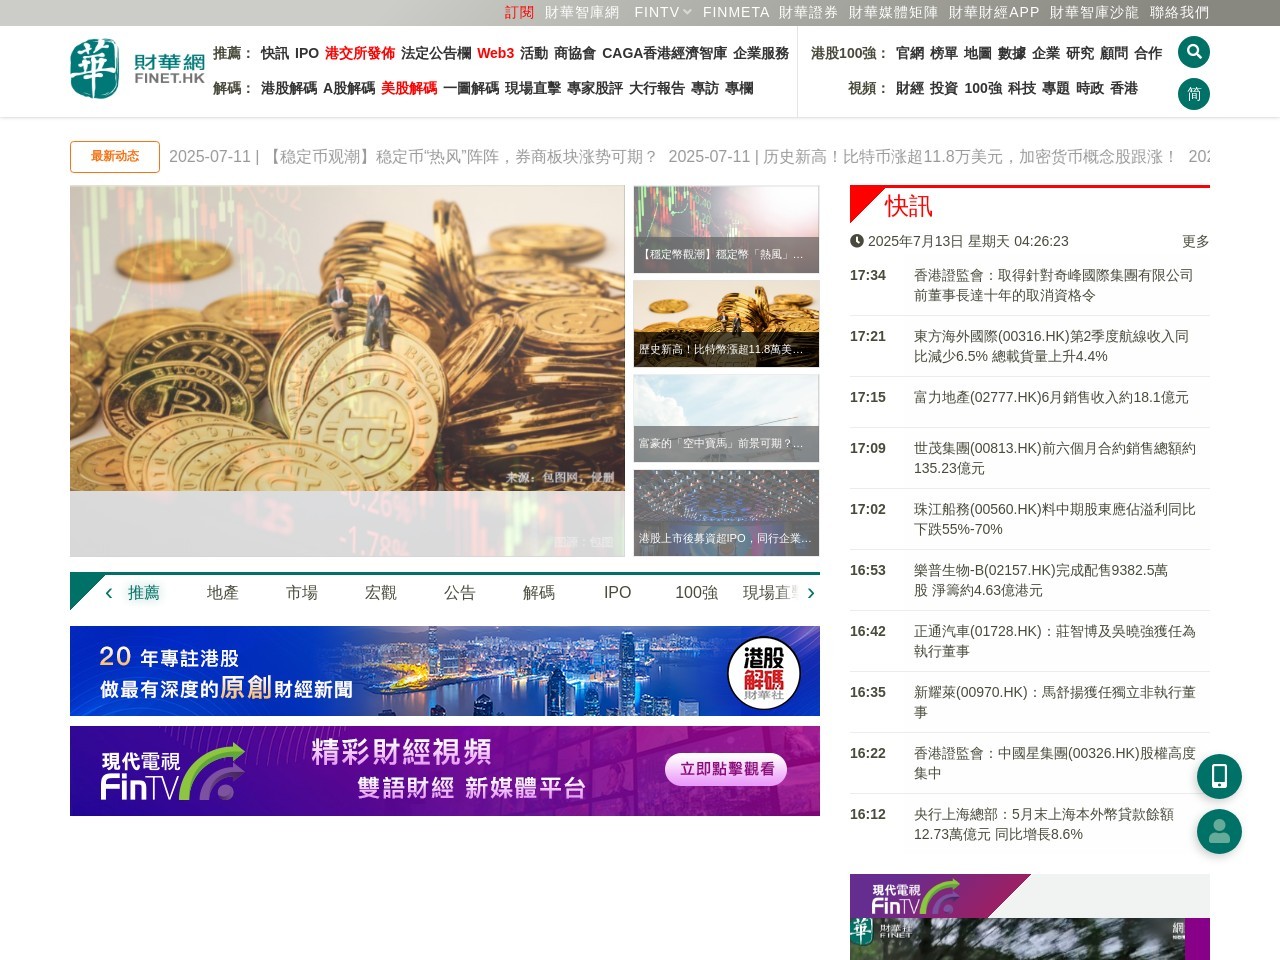Click left chevron of category tab bar
This screenshot has height=960, width=1280.
point(109,592)
